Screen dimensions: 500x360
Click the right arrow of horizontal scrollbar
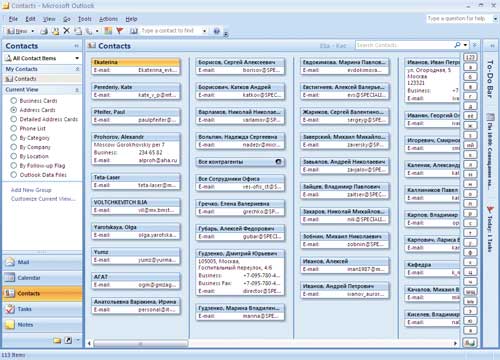(455, 343)
